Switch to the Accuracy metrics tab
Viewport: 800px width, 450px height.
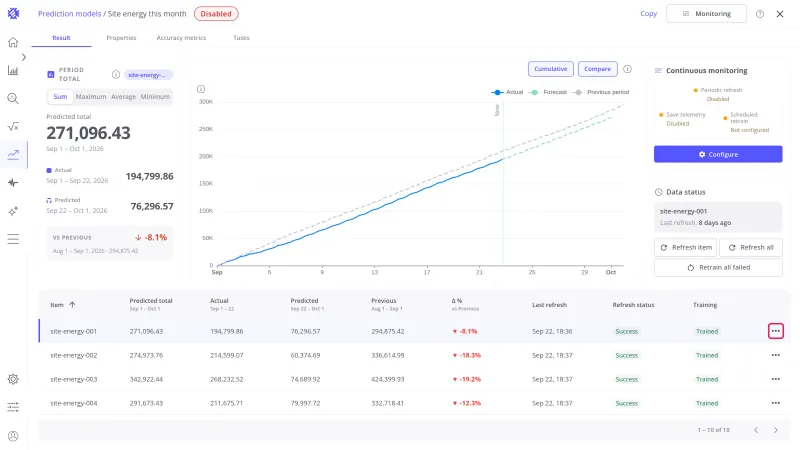point(181,38)
